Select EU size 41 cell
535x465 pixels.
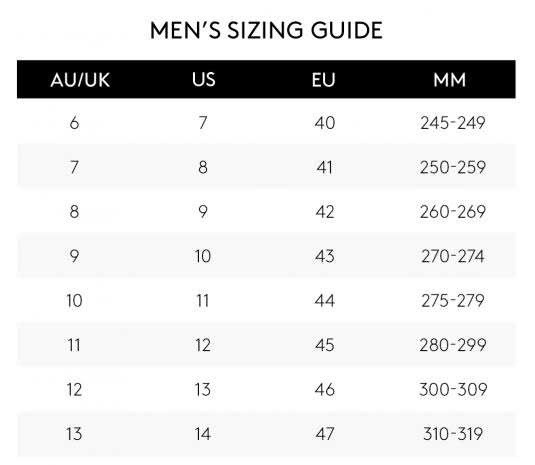[324, 167]
